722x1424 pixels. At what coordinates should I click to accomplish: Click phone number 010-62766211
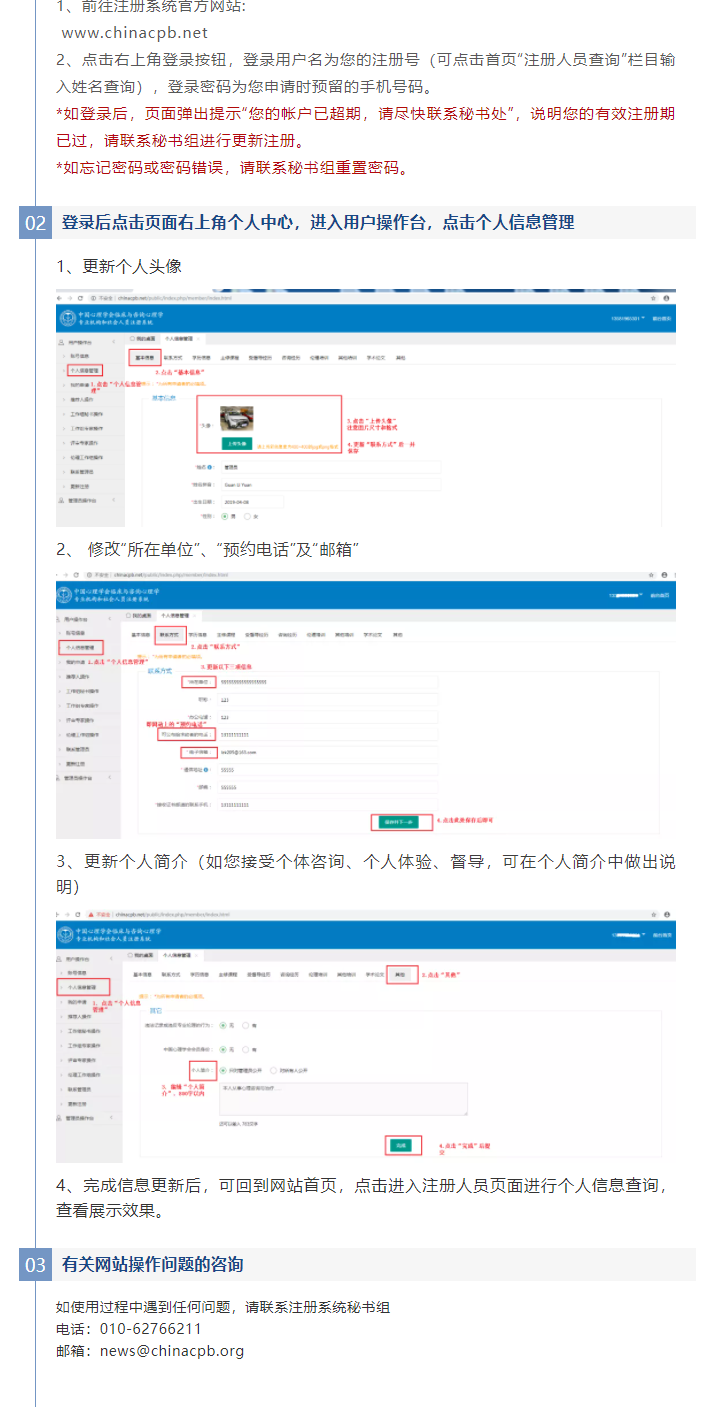click(151, 1329)
